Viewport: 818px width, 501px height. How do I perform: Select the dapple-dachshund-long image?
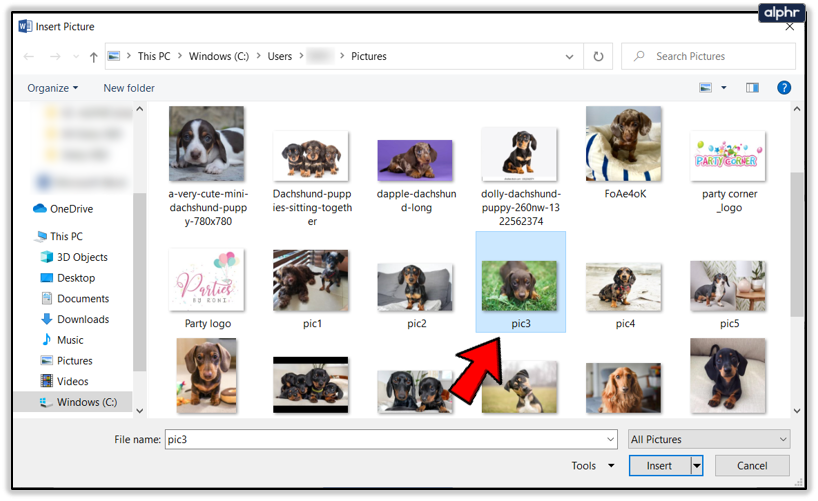click(x=415, y=160)
